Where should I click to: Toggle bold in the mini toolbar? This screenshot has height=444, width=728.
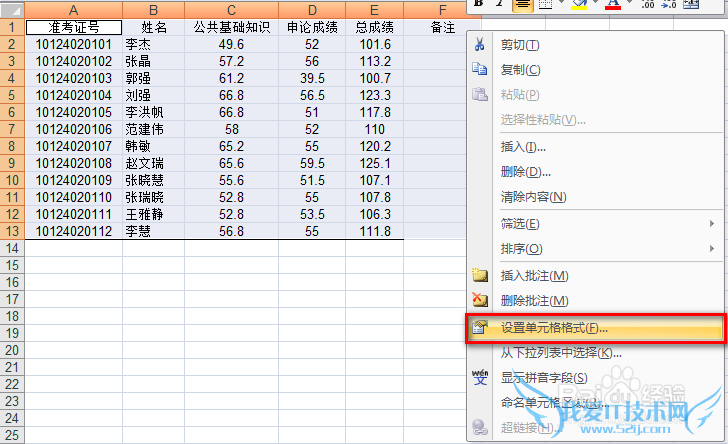tap(479, 4)
